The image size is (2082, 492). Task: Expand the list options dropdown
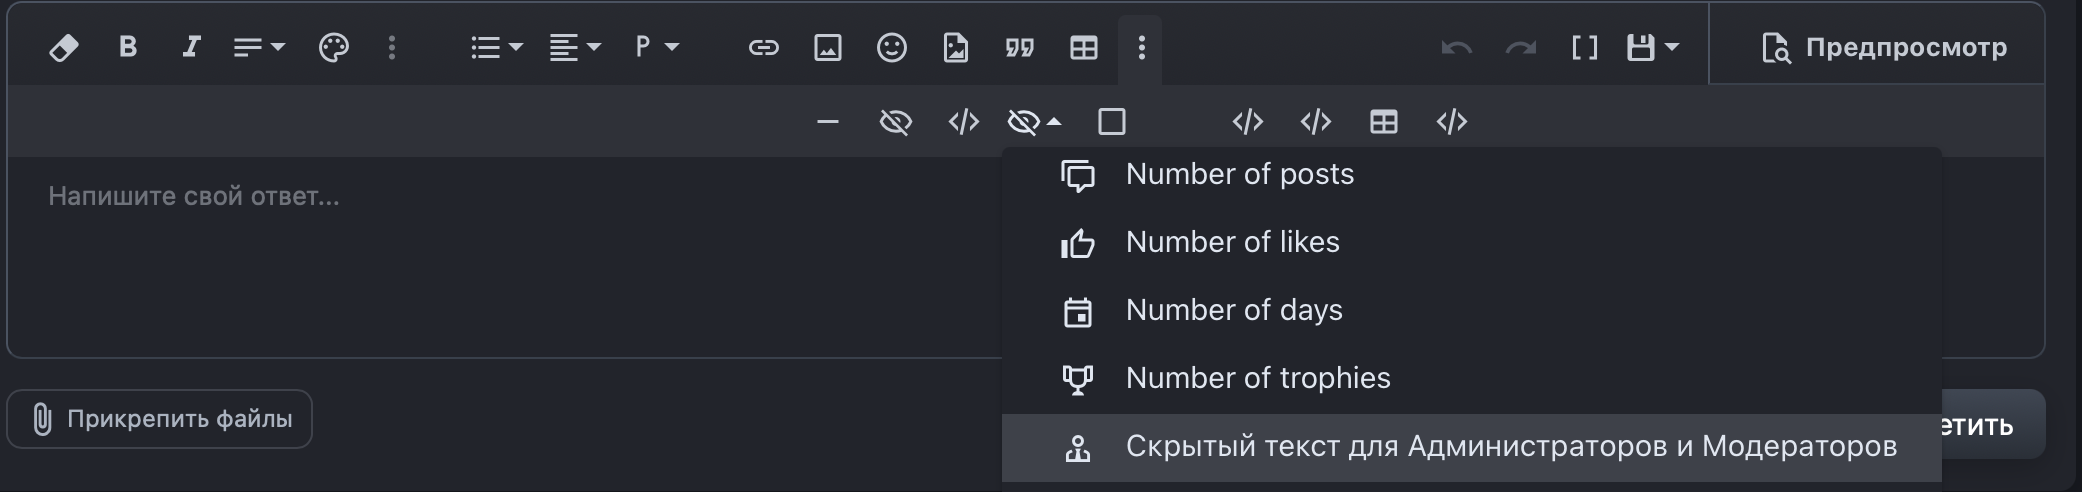tap(497, 47)
